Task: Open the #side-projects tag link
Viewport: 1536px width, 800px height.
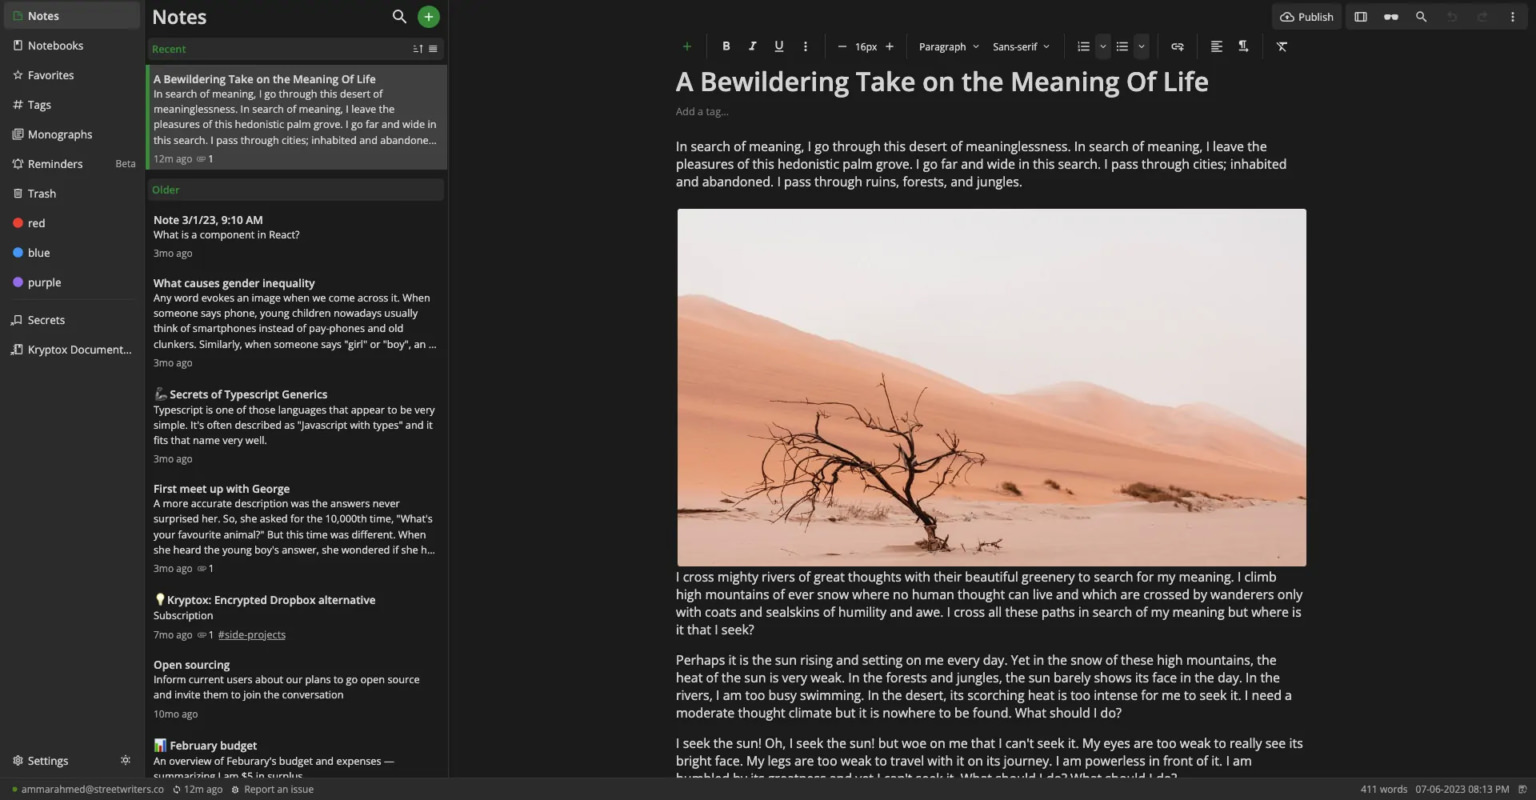Action: pos(251,634)
